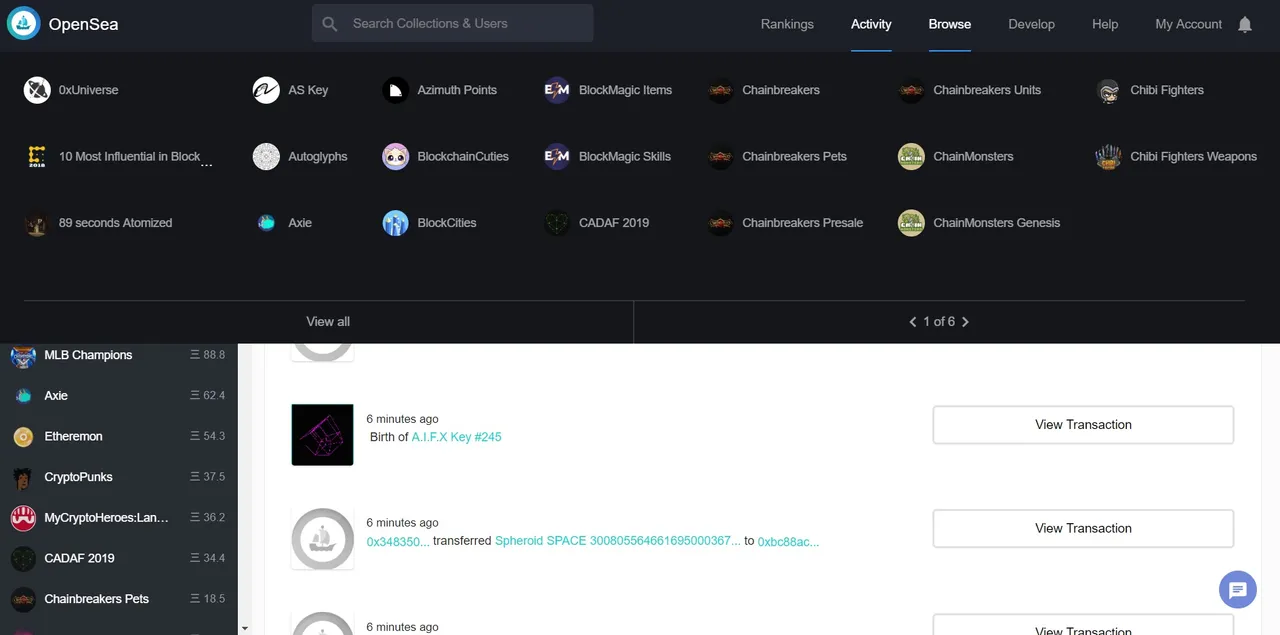Click the BlockMagic Skills icon
The width and height of the screenshot is (1280, 635).
[557, 157]
